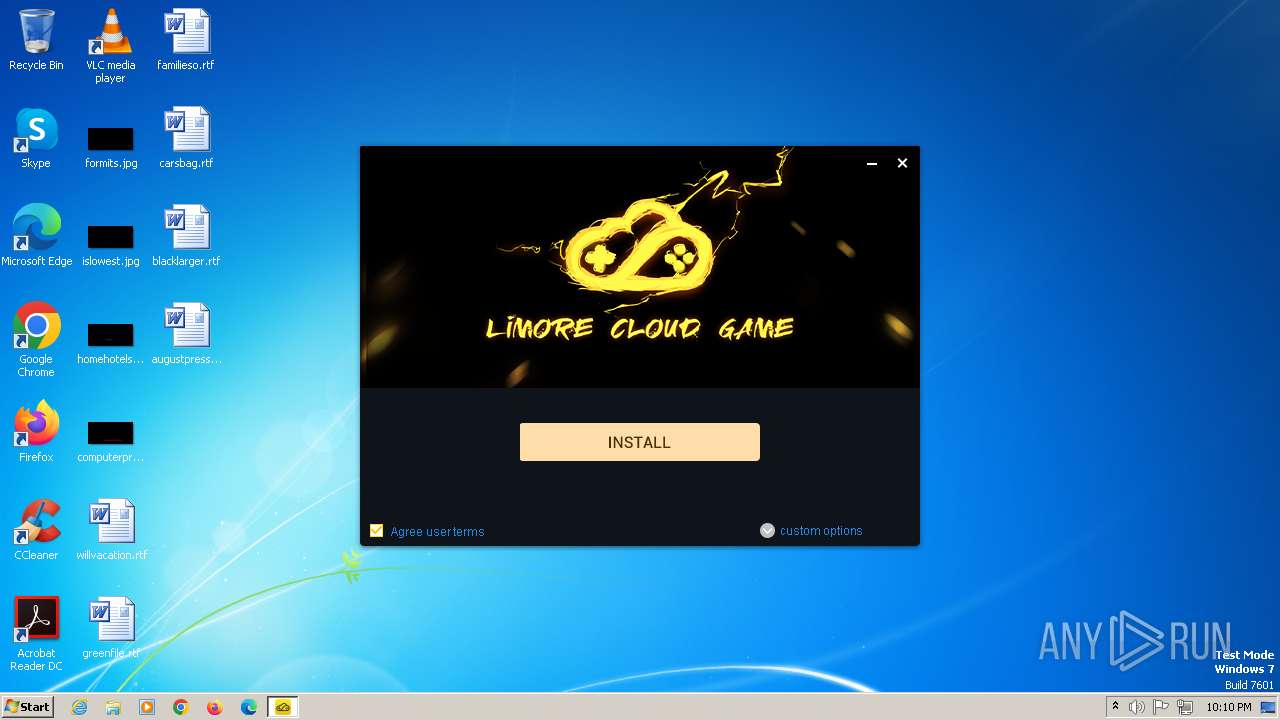Open the taskbar clock showing 10:10 PM
1280x720 pixels.
click(1228, 707)
